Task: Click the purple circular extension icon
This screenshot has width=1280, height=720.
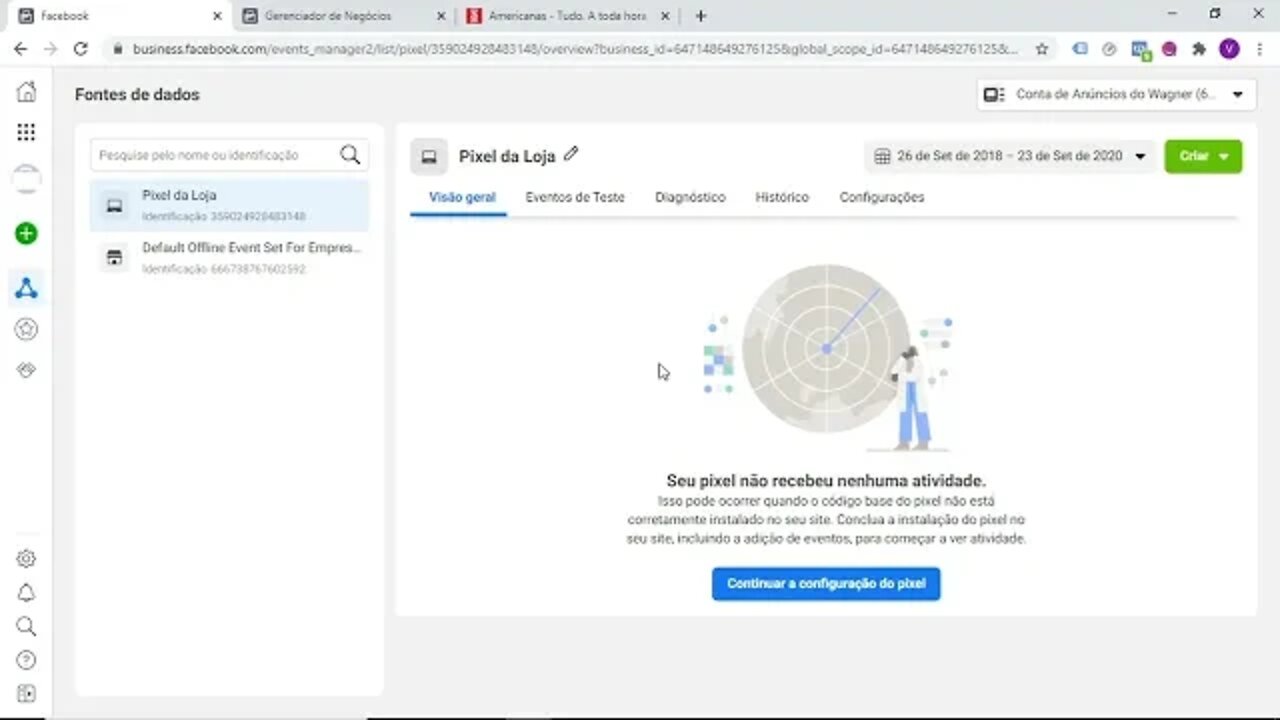Action: point(1169,48)
